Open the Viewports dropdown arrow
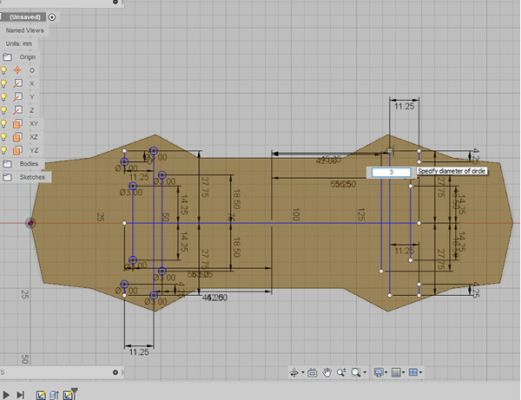This screenshot has width=521, height=400. (x=421, y=372)
